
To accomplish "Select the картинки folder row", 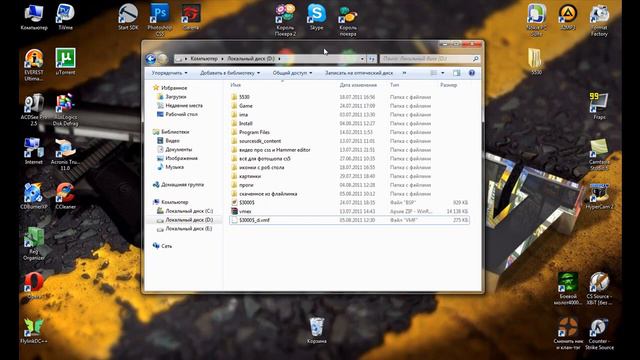I will [x=349, y=176].
